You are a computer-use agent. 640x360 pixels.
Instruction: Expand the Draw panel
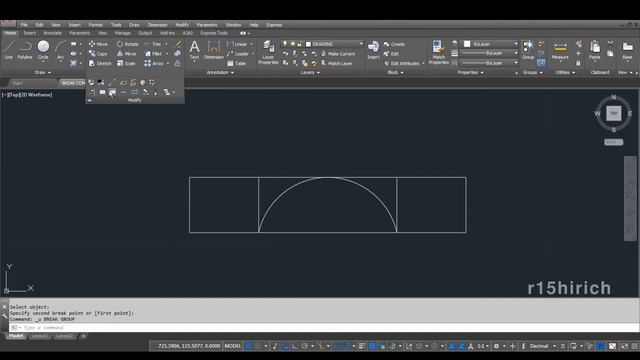point(42,73)
